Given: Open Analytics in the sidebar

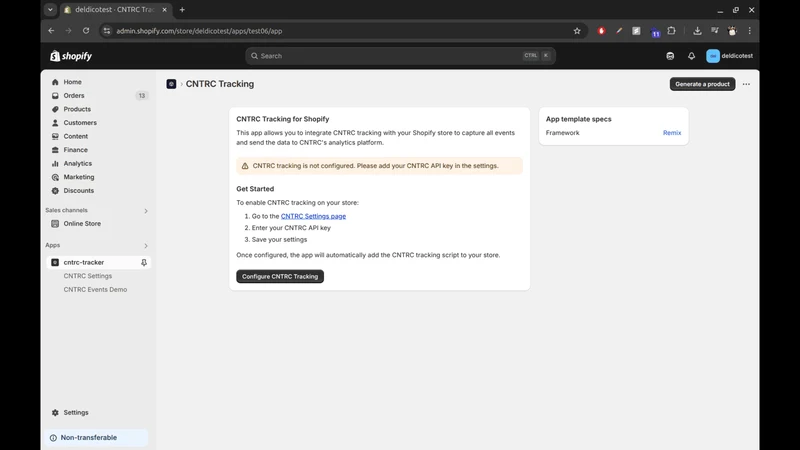Looking at the screenshot, I should [x=78, y=163].
